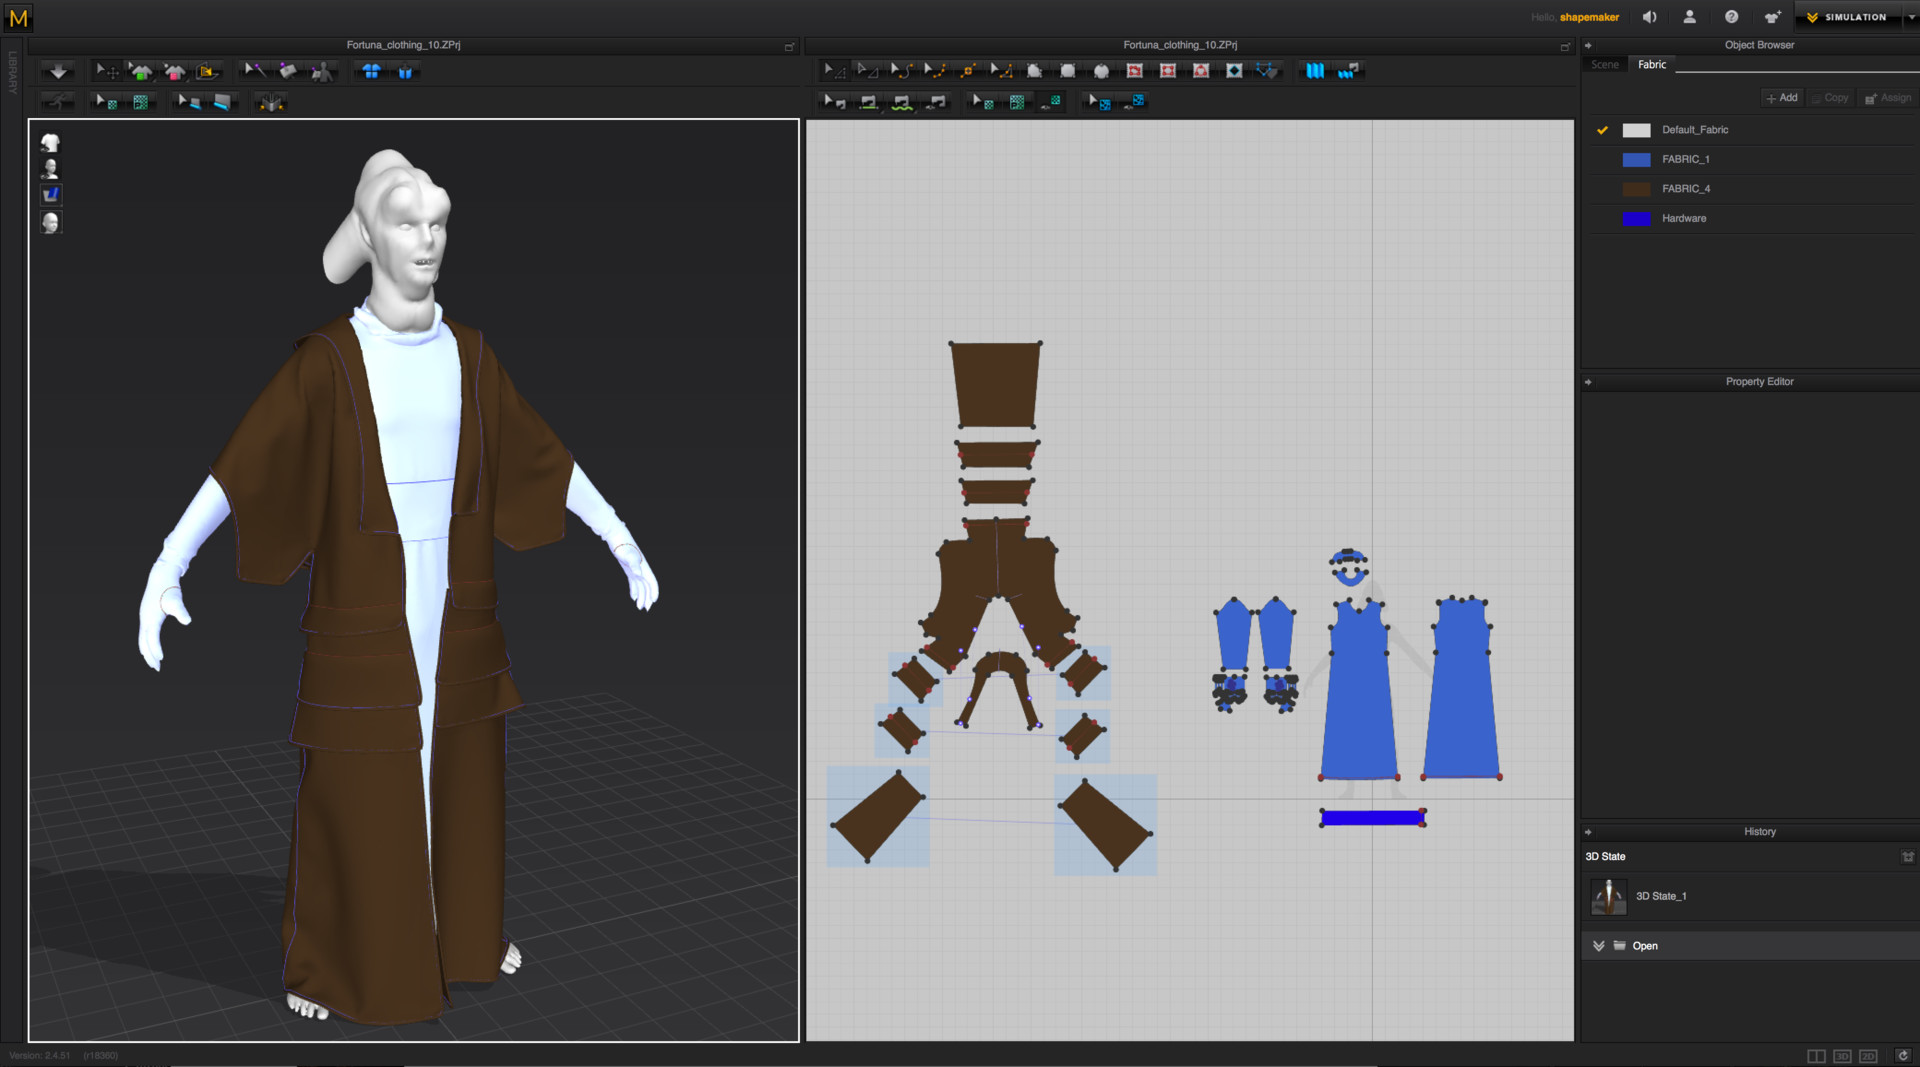The image size is (1920, 1067).
Task: Select the Segment Sewing tool with green line
Action: [x=868, y=101]
